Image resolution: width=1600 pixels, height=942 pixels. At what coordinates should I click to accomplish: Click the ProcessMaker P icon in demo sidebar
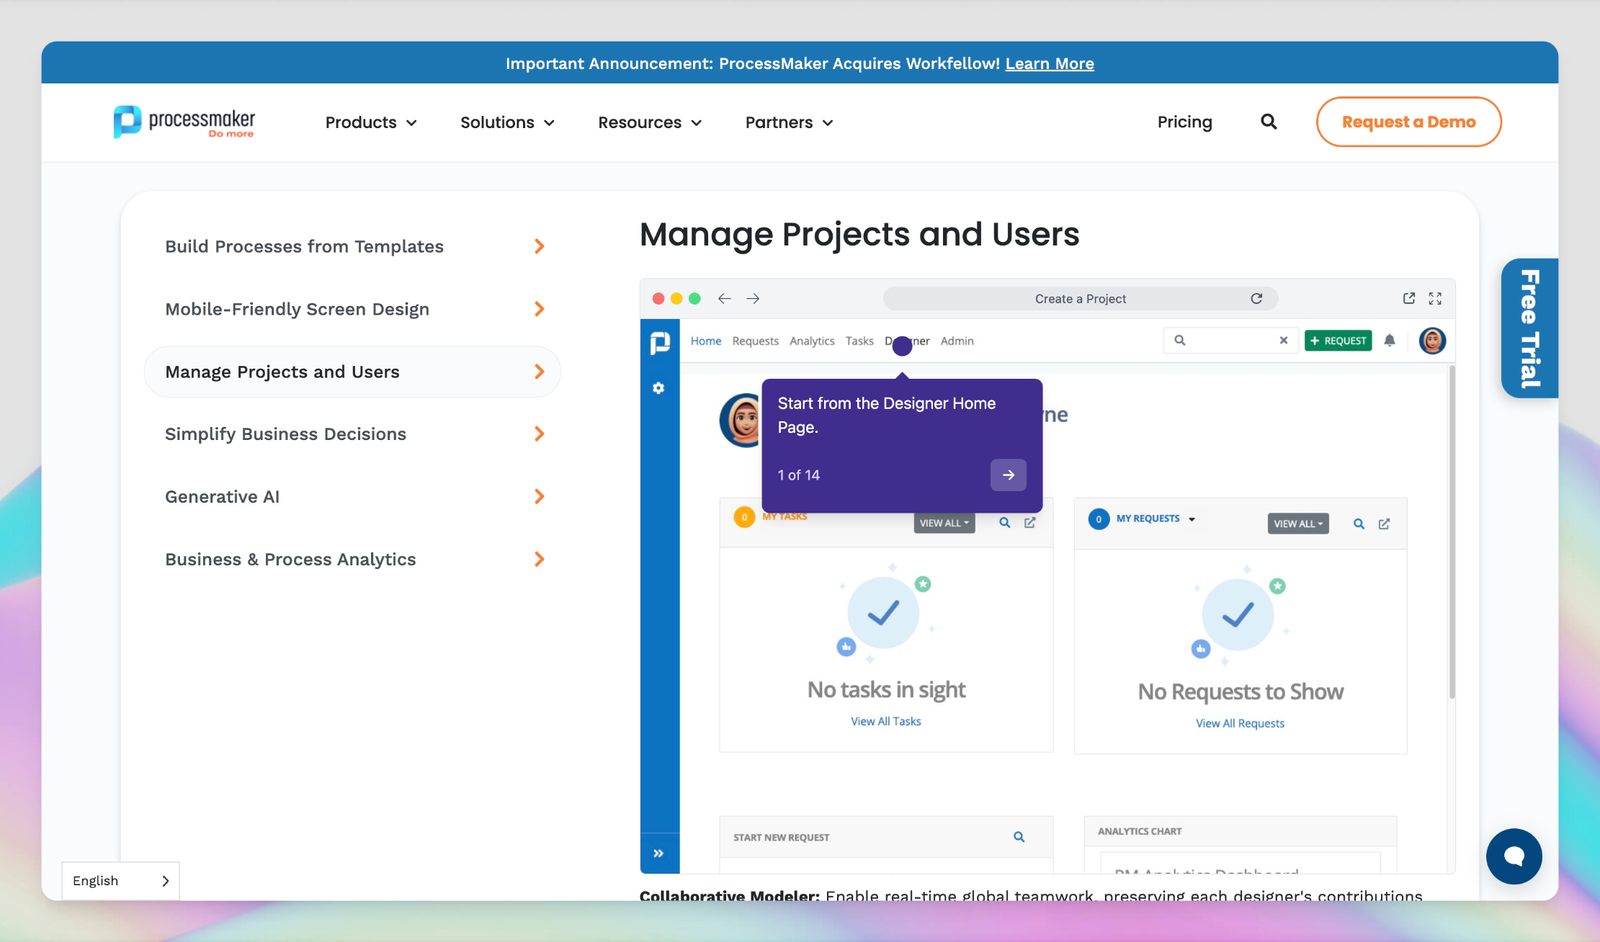coord(660,343)
